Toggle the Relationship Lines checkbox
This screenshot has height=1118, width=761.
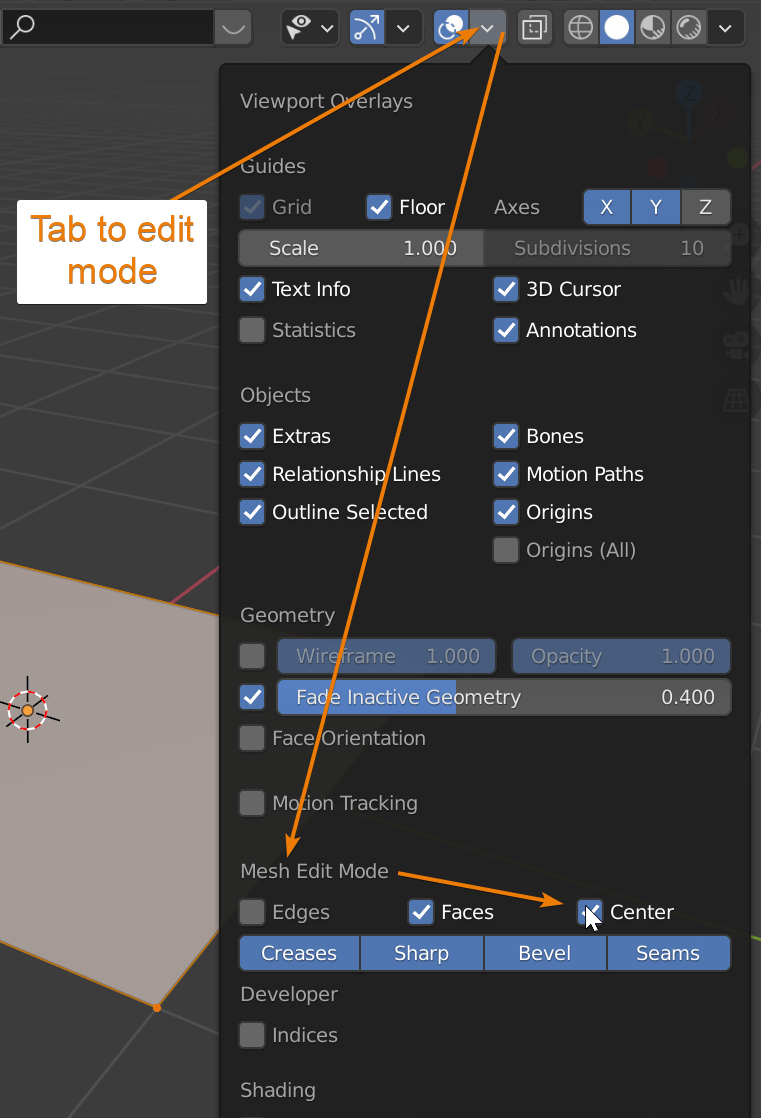pyautogui.click(x=252, y=474)
